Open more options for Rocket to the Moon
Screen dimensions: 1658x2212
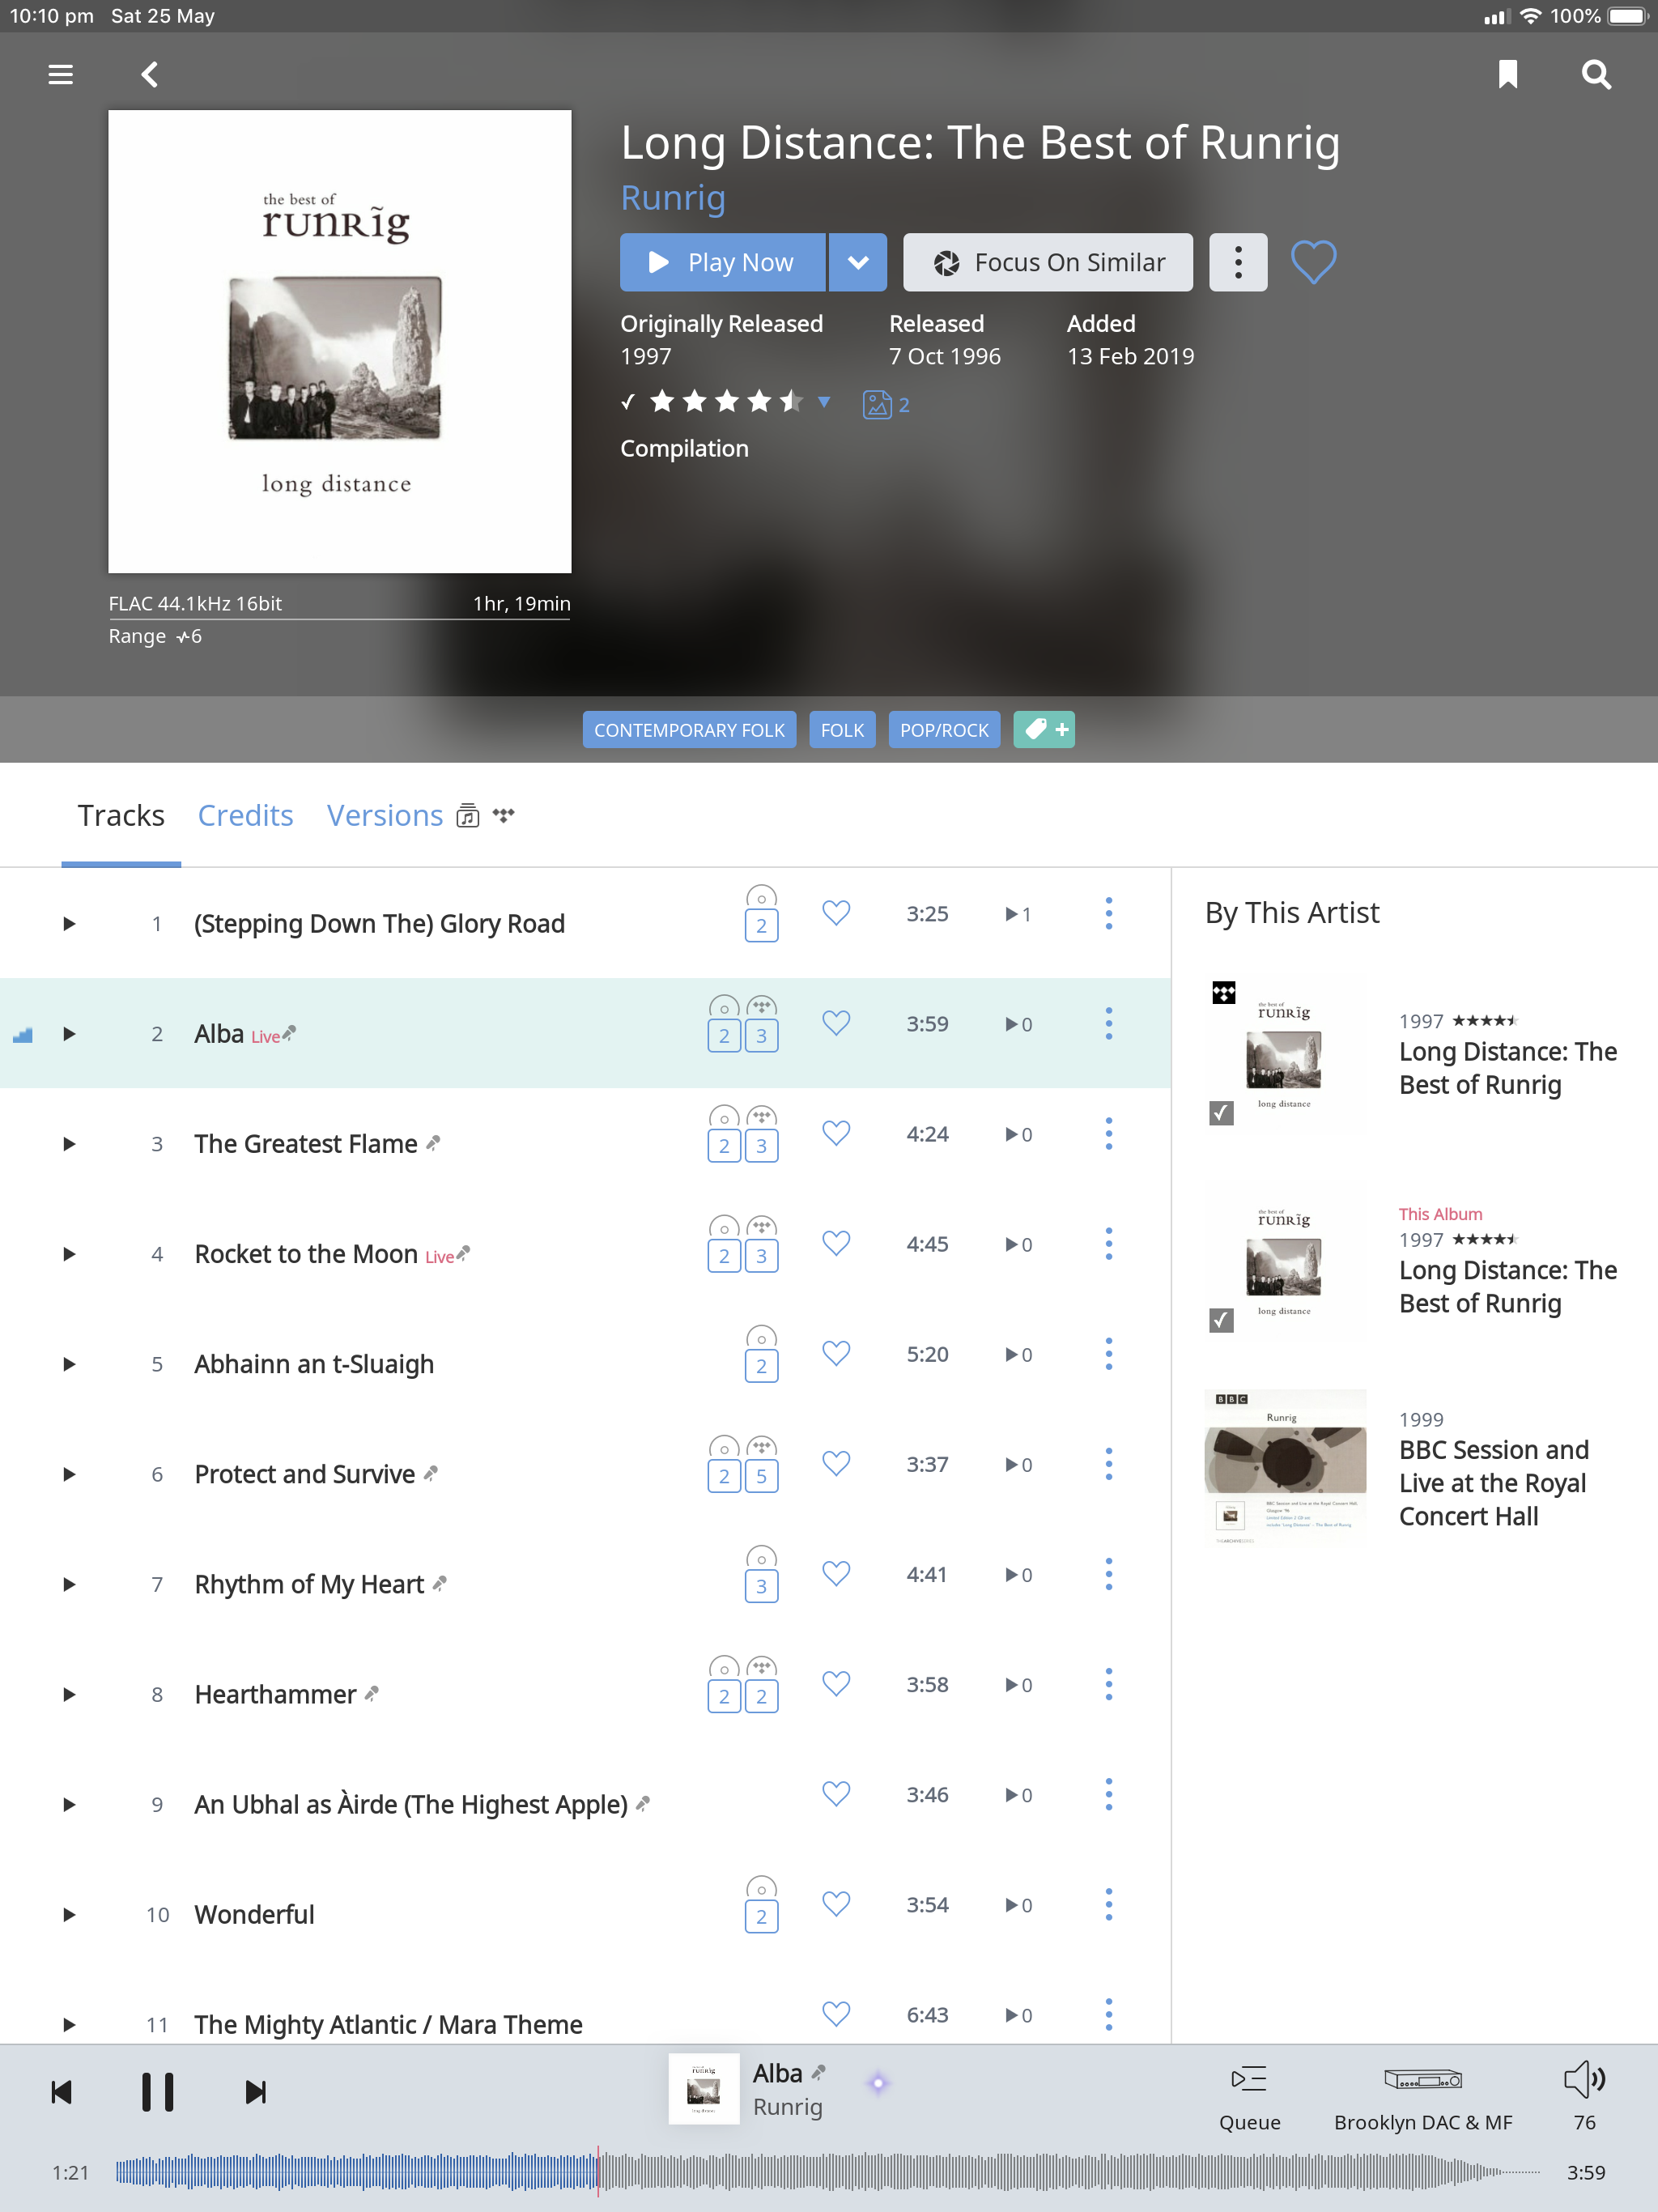click(x=1108, y=1244)
